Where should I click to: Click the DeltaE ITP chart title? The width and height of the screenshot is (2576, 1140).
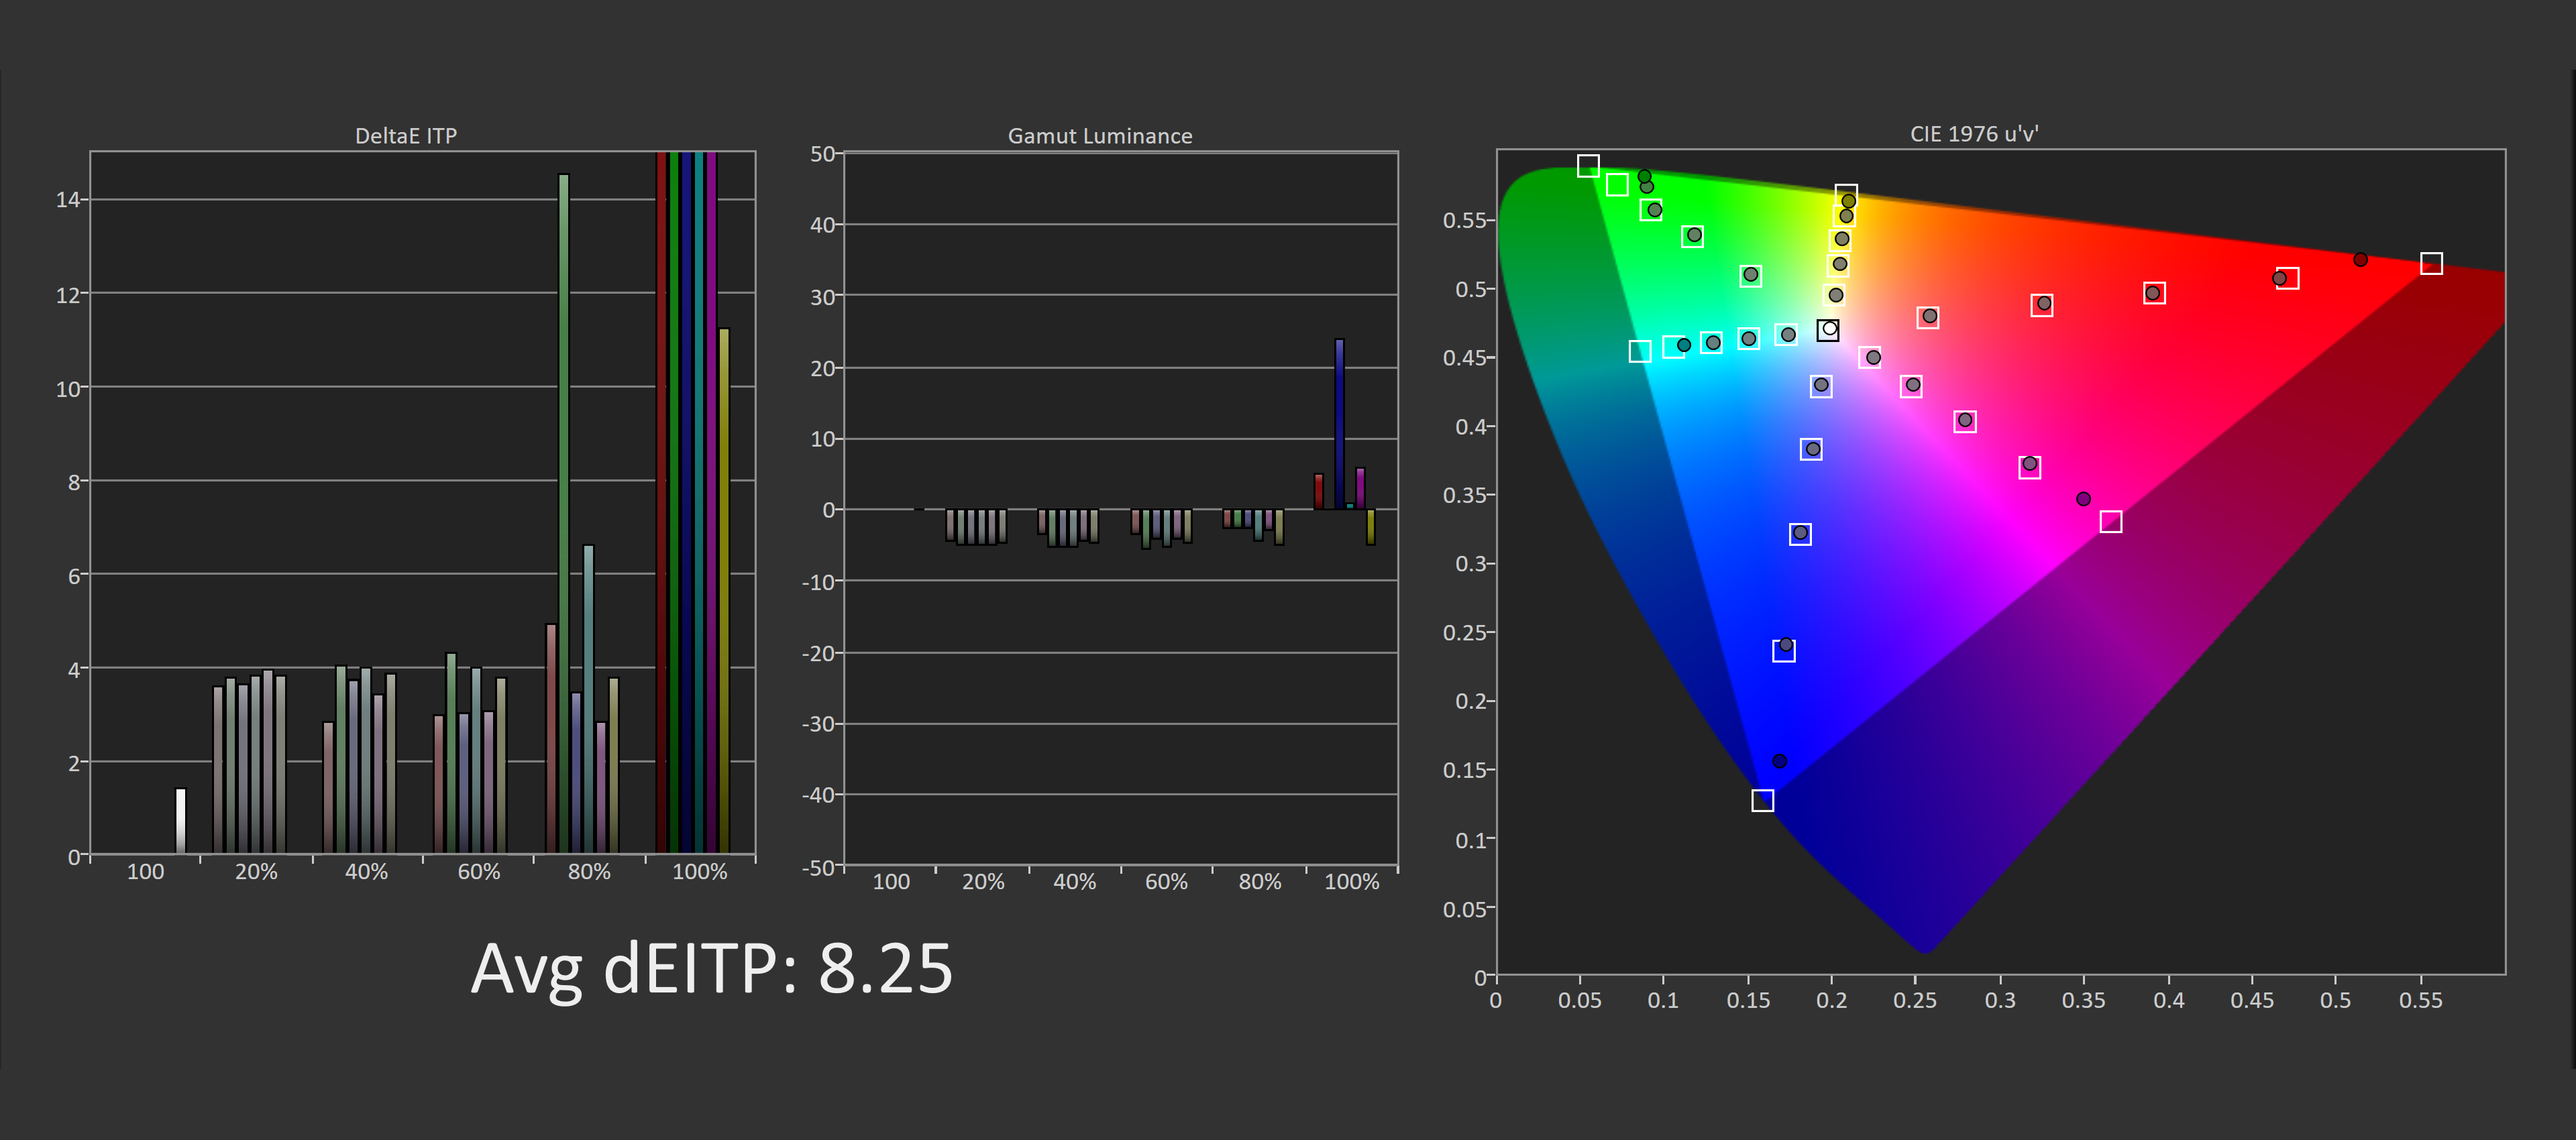tap(405, 135)
